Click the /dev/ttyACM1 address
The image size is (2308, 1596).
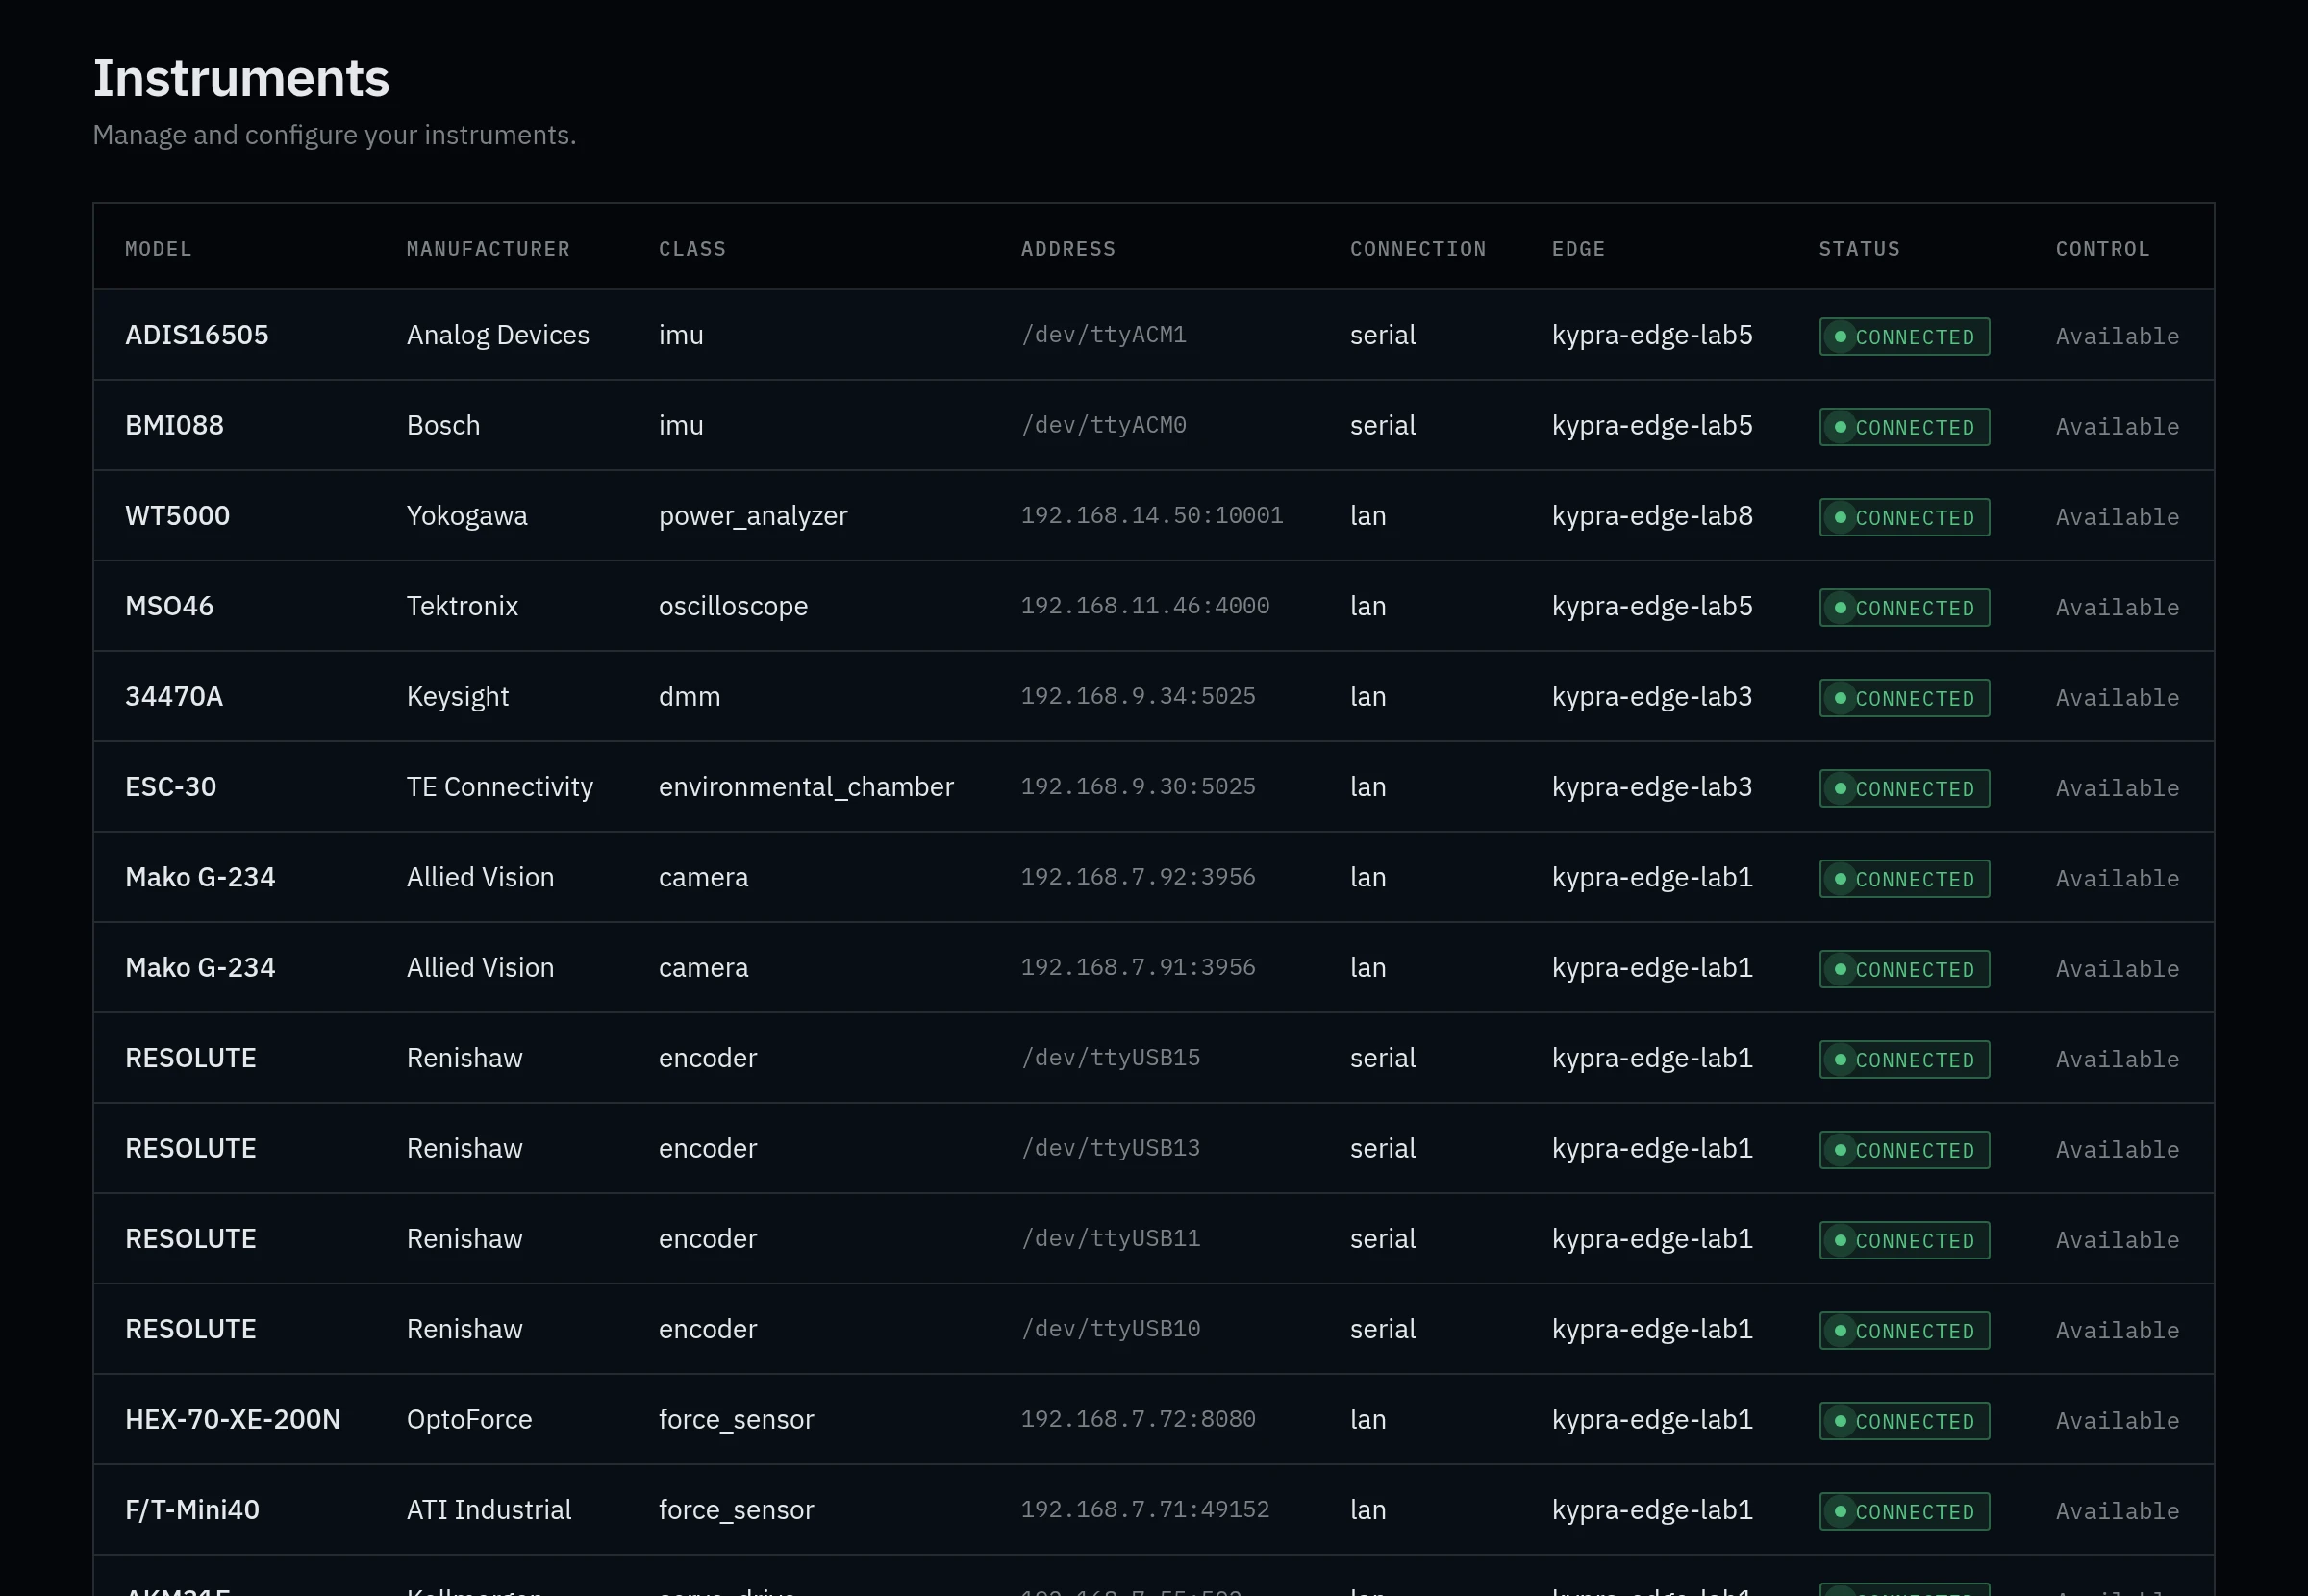(1103, 335)
